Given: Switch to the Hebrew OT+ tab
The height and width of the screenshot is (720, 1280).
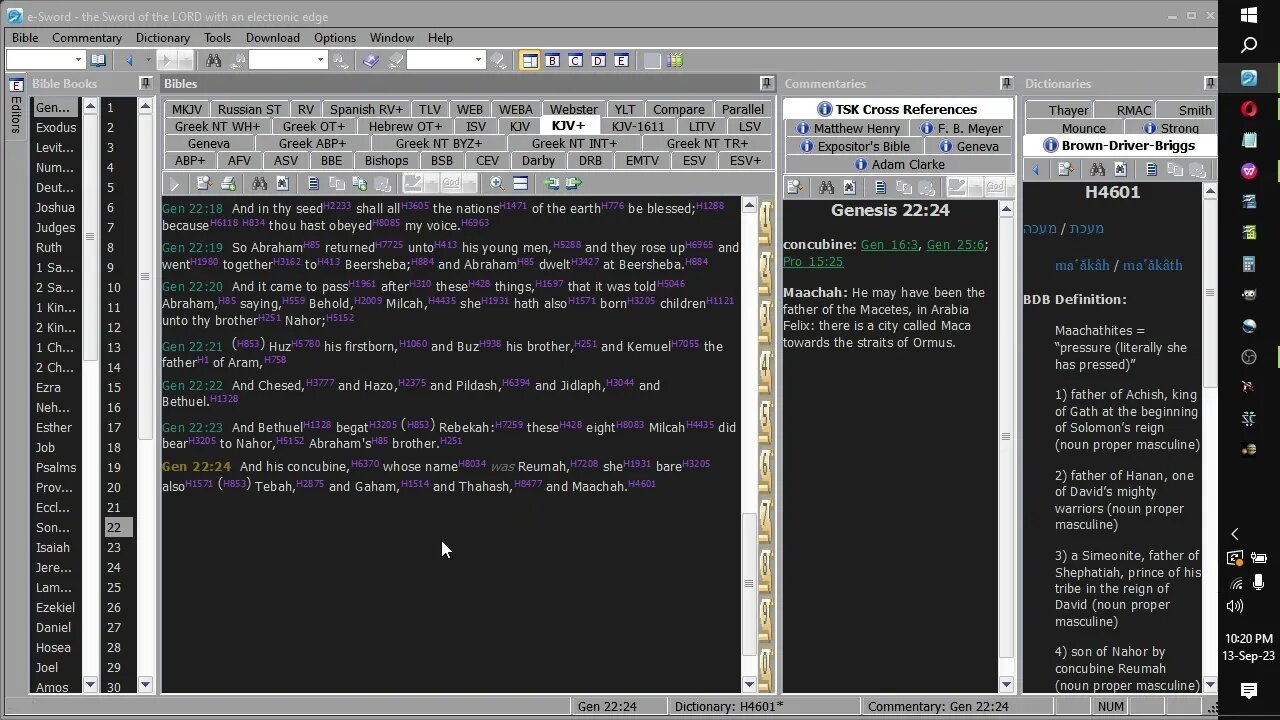Looking at the screenshot, I should (x=405, y=126).
